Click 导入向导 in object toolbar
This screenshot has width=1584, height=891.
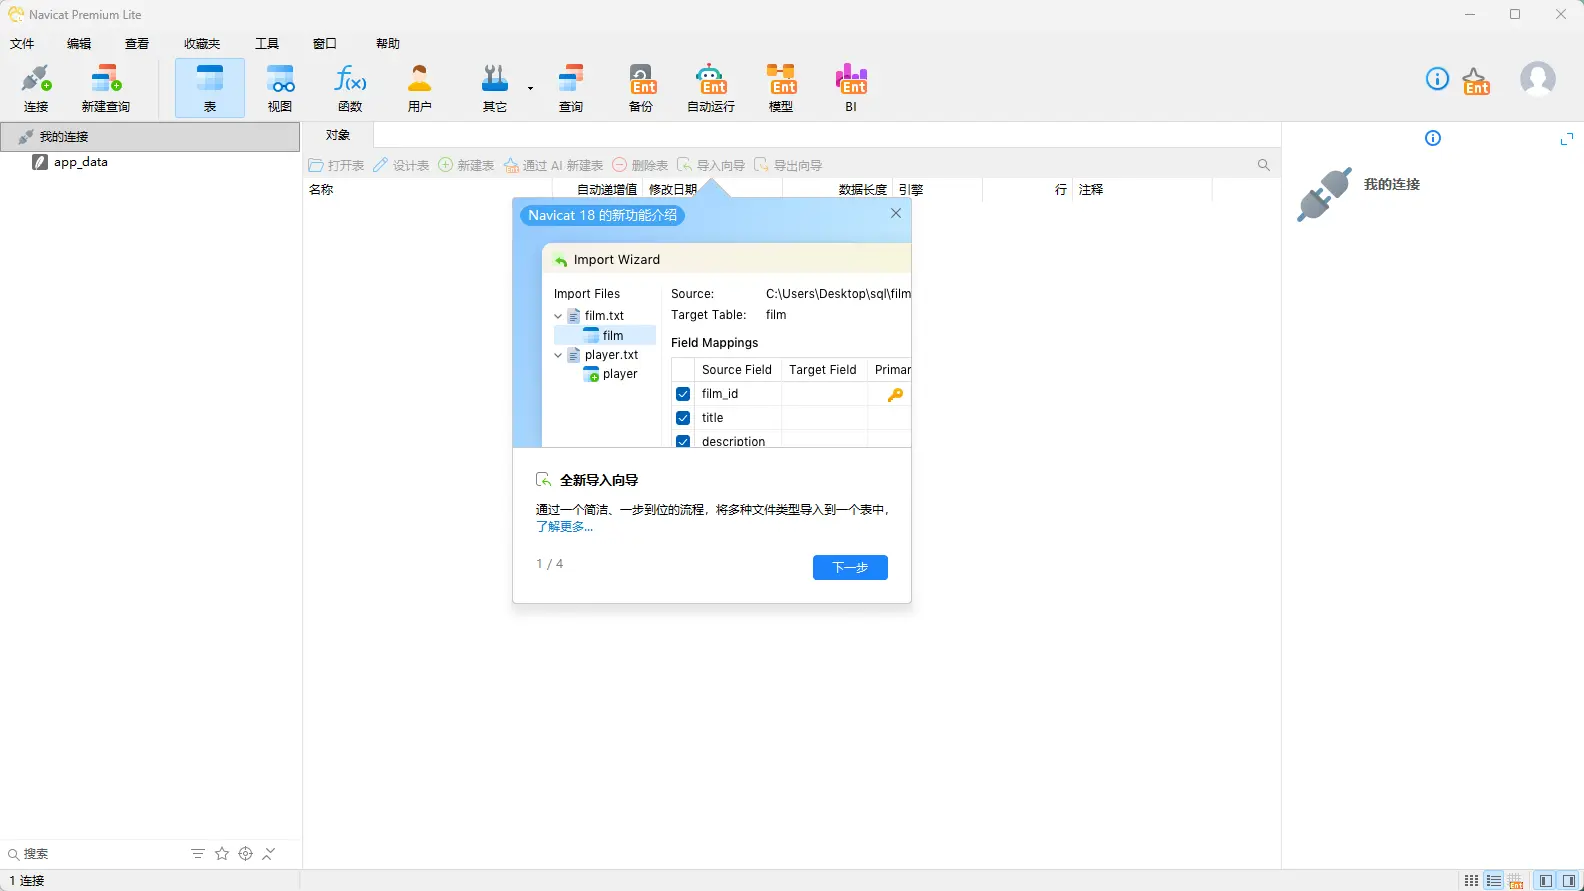[x=711, y=165]
